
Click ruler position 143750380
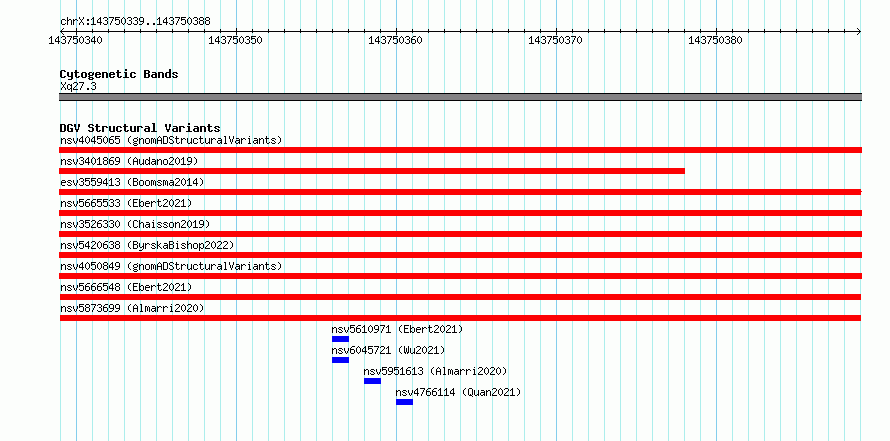point(716,40)
